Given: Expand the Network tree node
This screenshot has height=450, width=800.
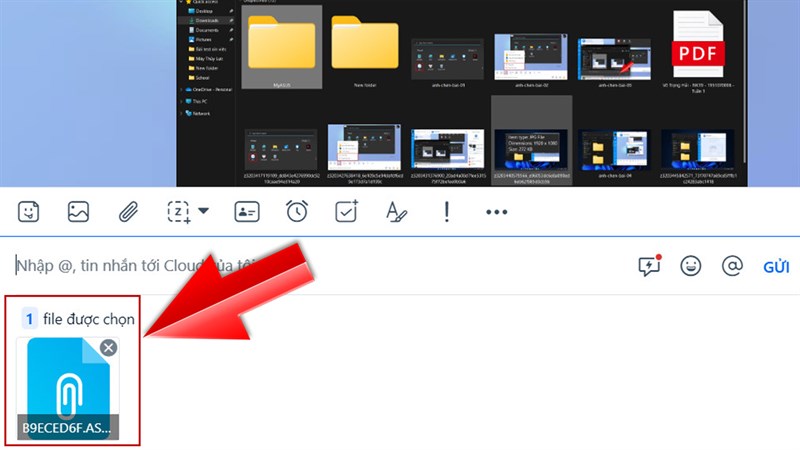Looking at the screenshot, I should click(x=181, y=113).
